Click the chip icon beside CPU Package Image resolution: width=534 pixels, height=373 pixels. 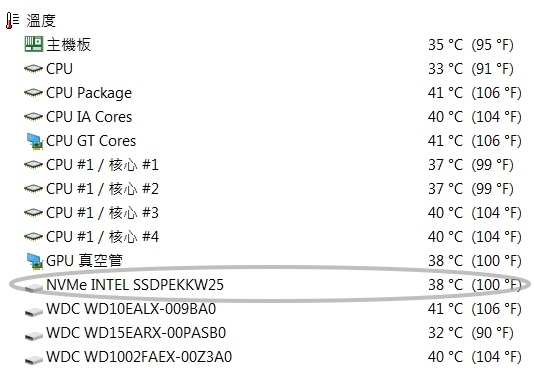pos(33,93)
